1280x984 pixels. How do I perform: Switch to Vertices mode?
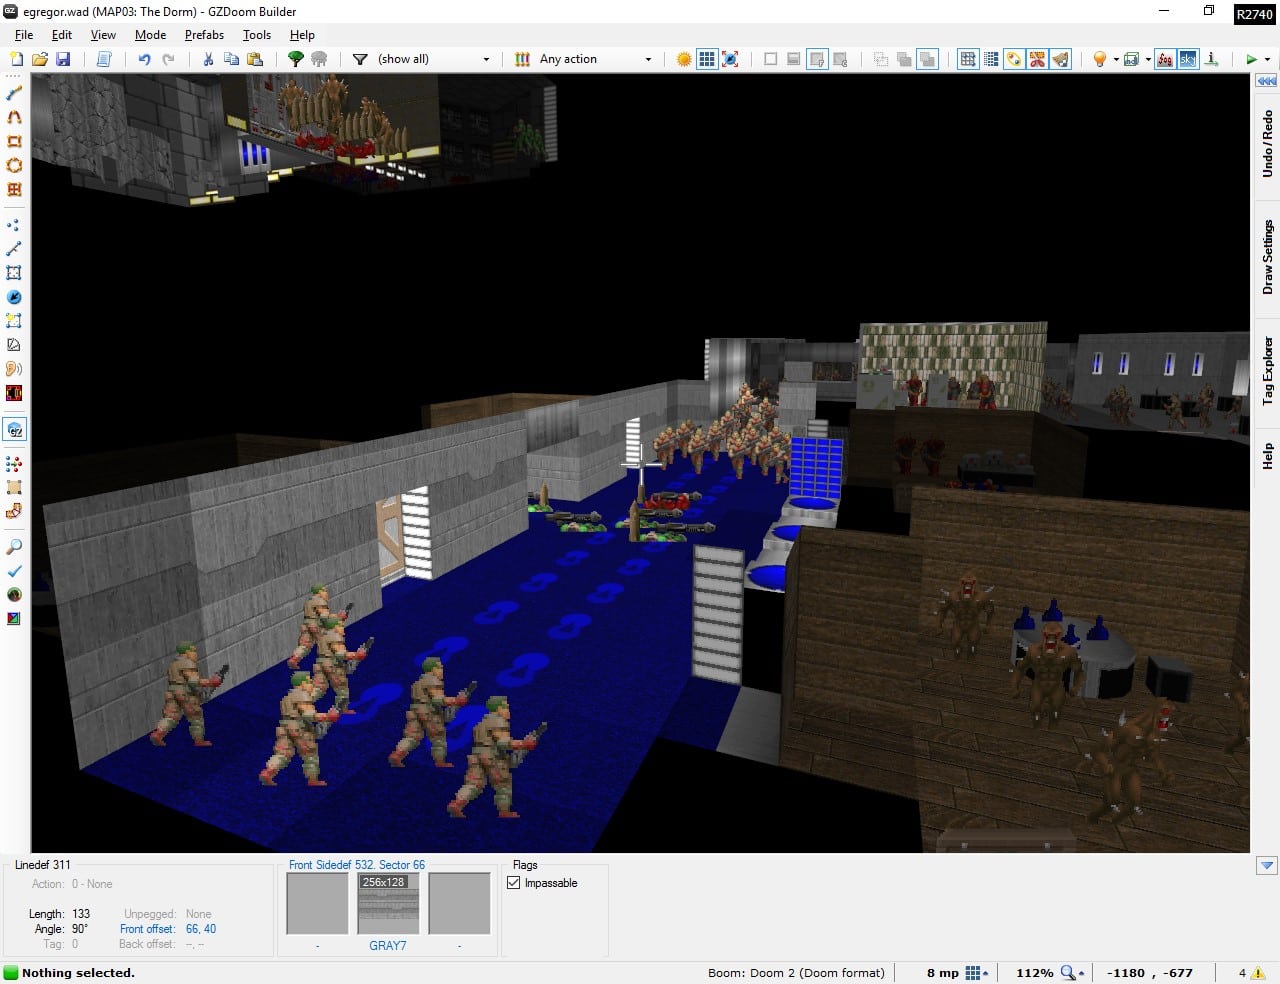[14, 225]
